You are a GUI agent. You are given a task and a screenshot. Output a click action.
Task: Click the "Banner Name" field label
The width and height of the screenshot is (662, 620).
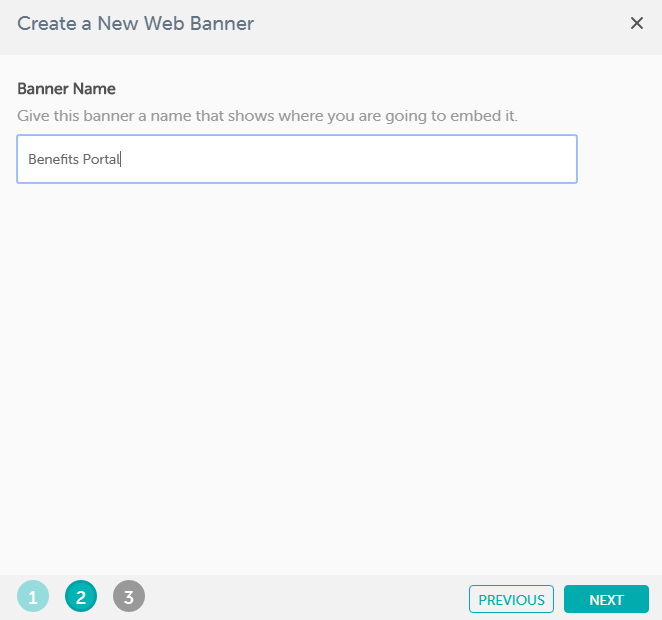pos(66,89)
